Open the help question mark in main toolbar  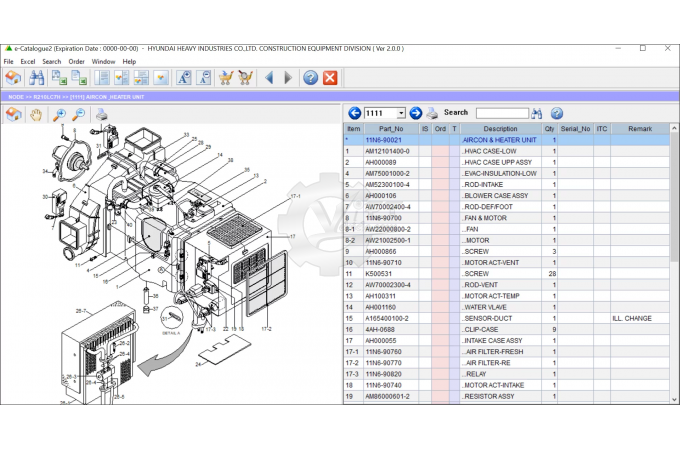(310, 77)
